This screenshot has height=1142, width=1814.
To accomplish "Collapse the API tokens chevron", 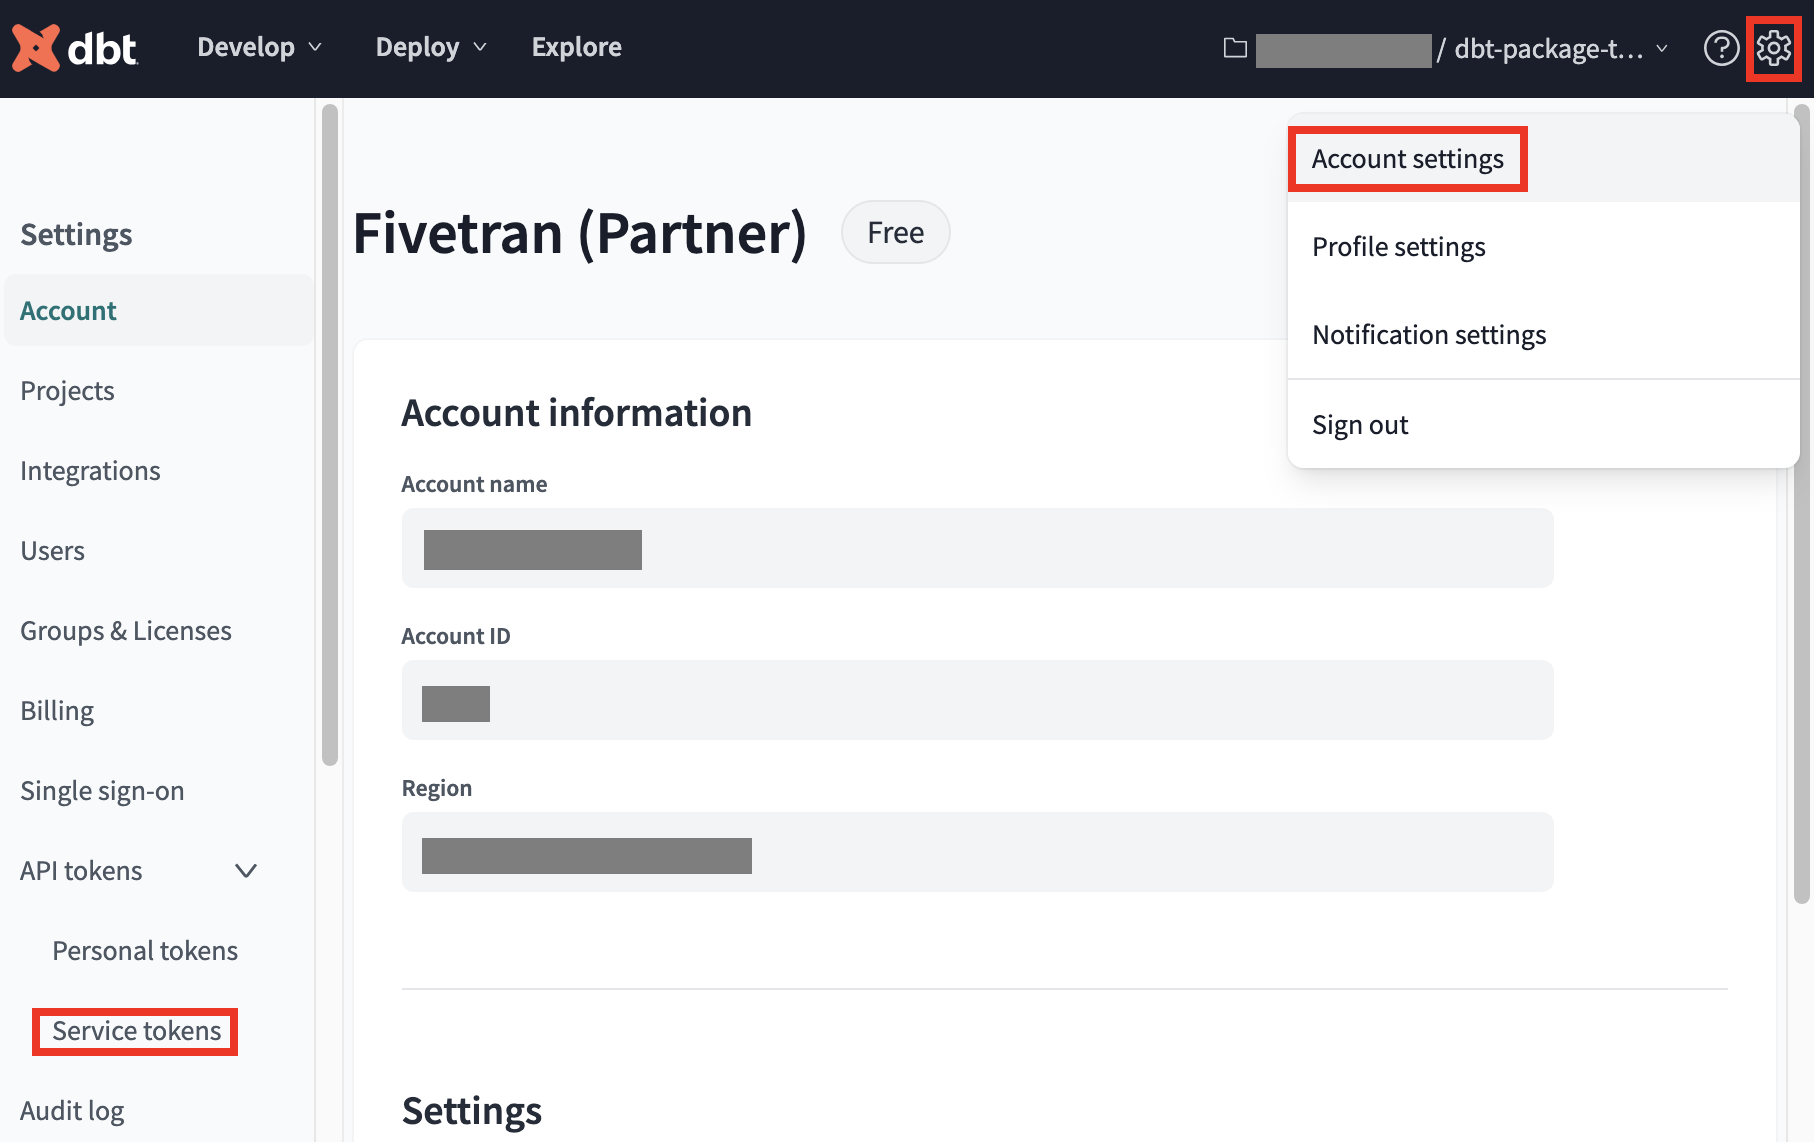I will coord(246,871).
